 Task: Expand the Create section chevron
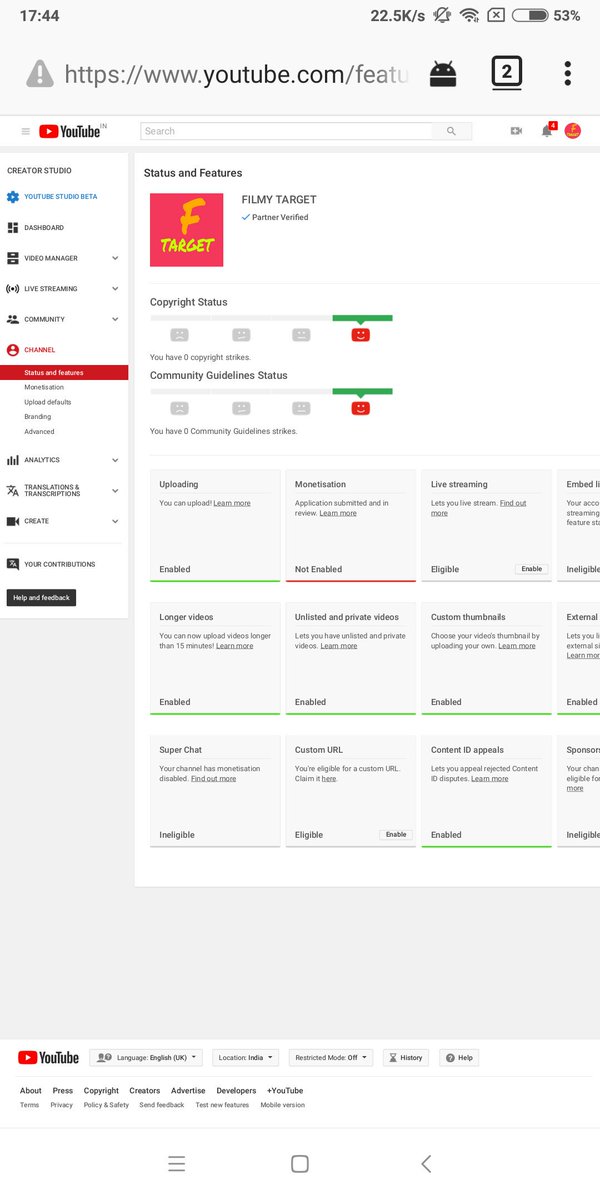(115, 521)
